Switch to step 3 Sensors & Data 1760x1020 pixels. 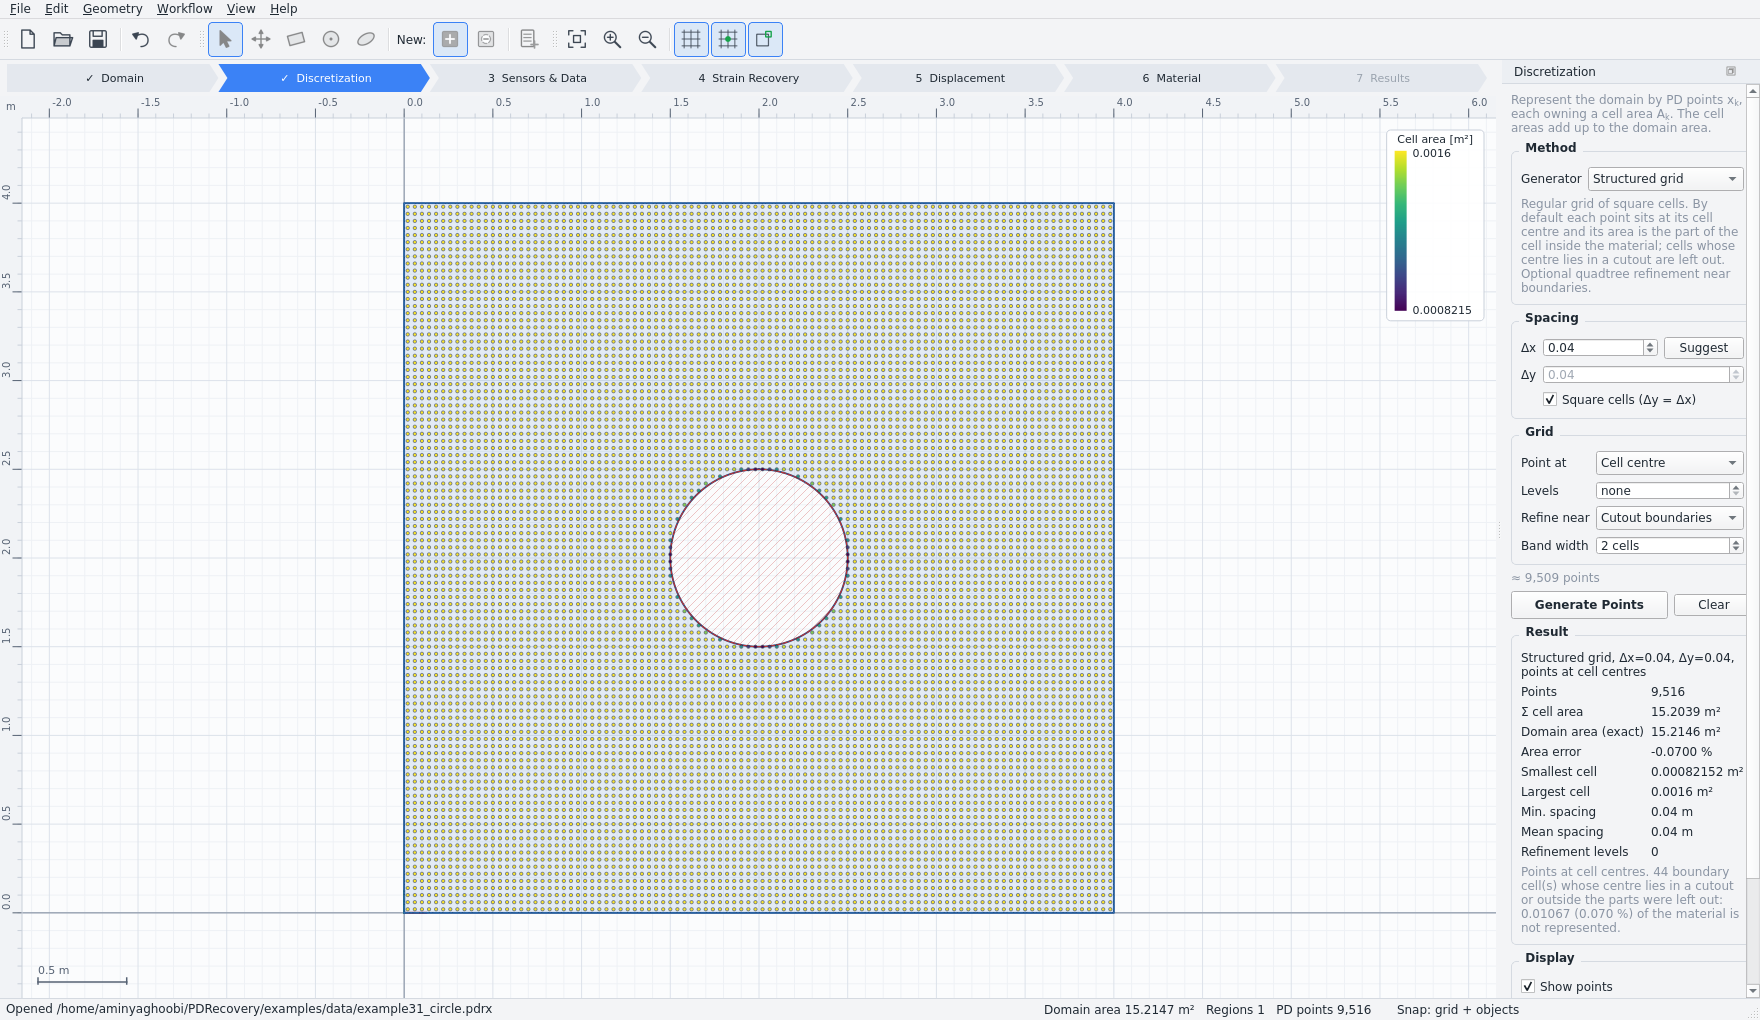tap(537, 78)
